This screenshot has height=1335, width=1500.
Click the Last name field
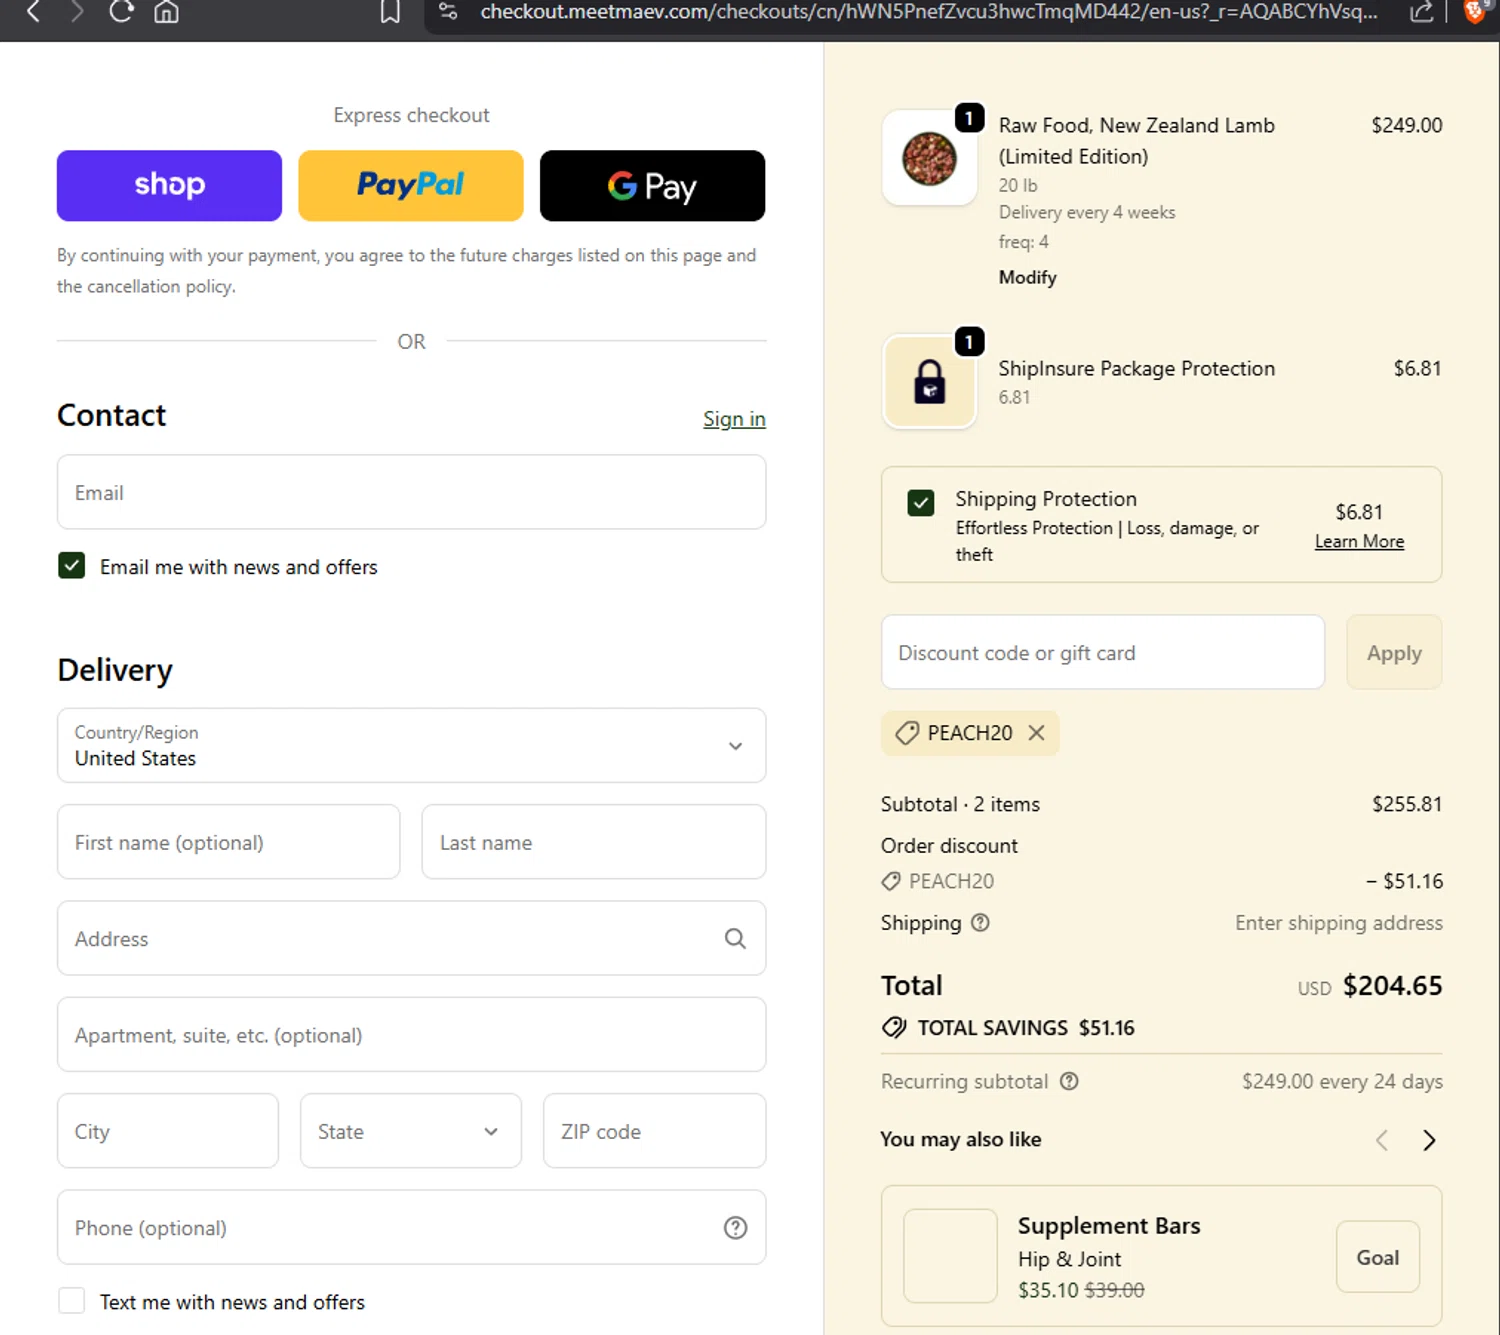(x=594, y=842)
